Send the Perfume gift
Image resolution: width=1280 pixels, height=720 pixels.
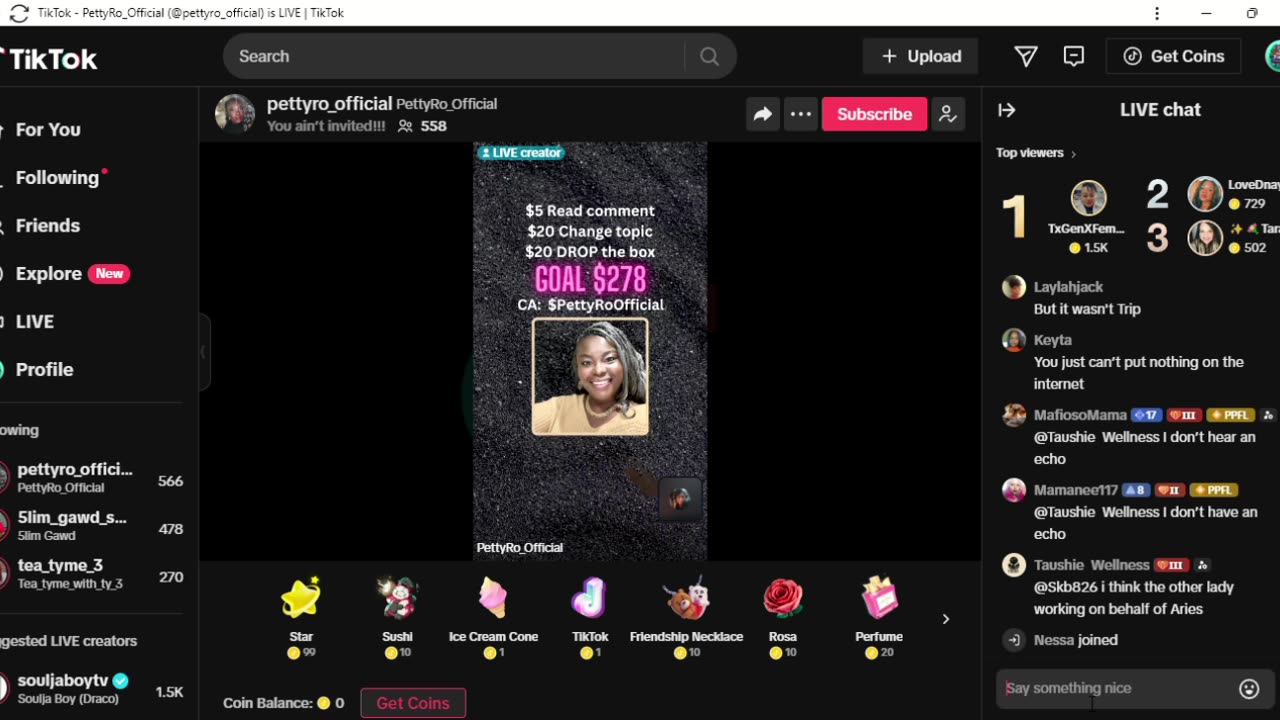(x=879, y=617)
